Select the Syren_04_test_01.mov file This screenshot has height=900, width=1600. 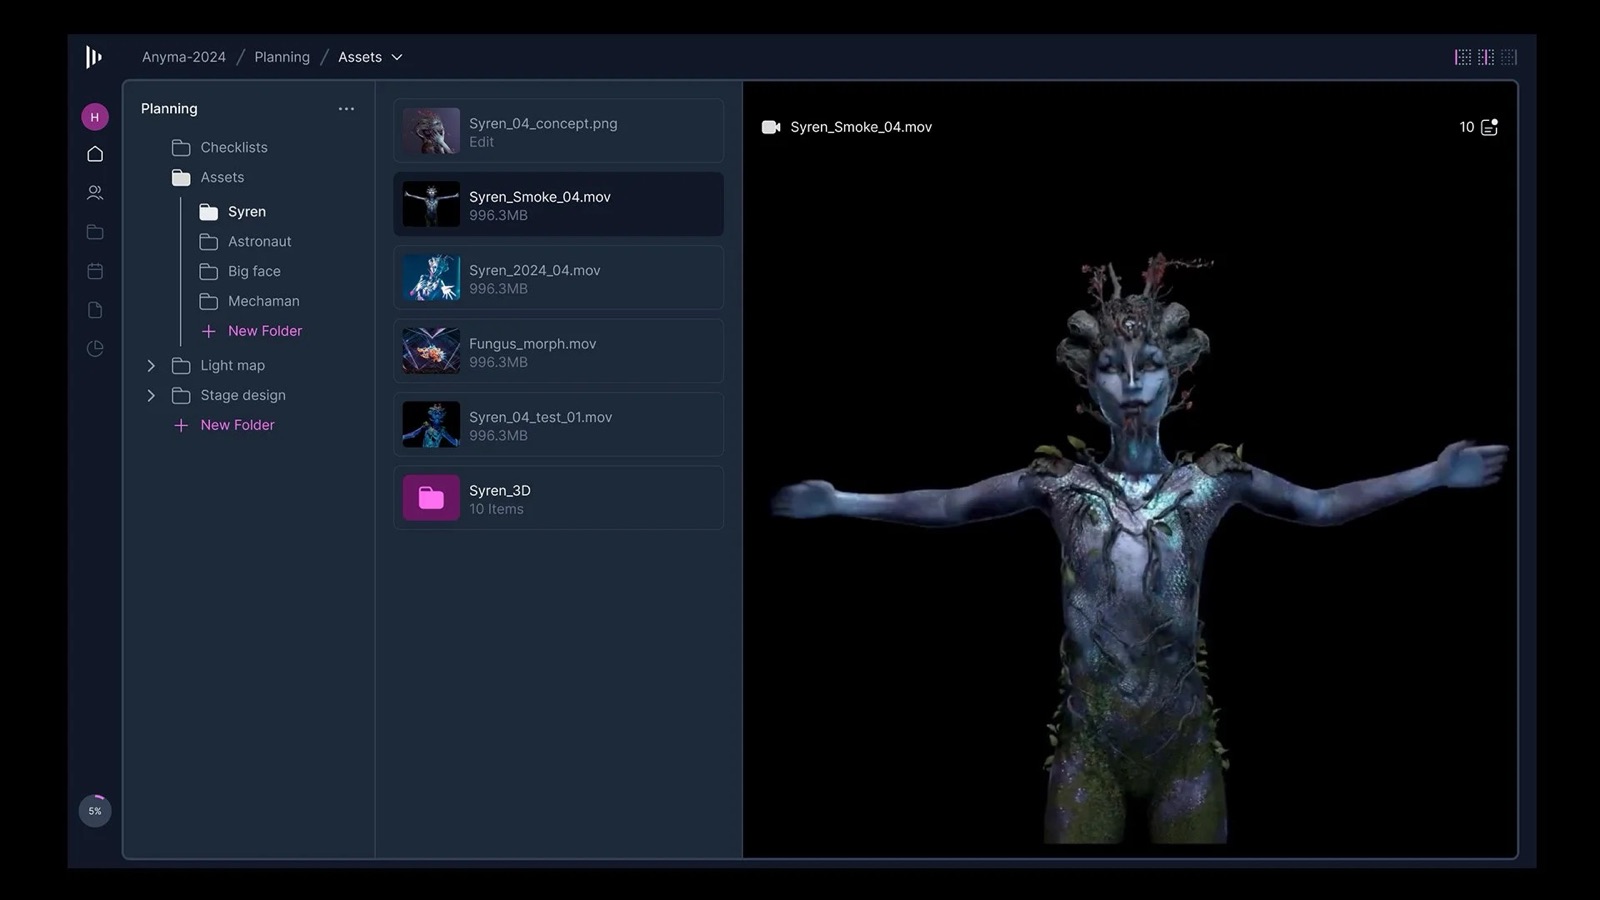[558, 424]
